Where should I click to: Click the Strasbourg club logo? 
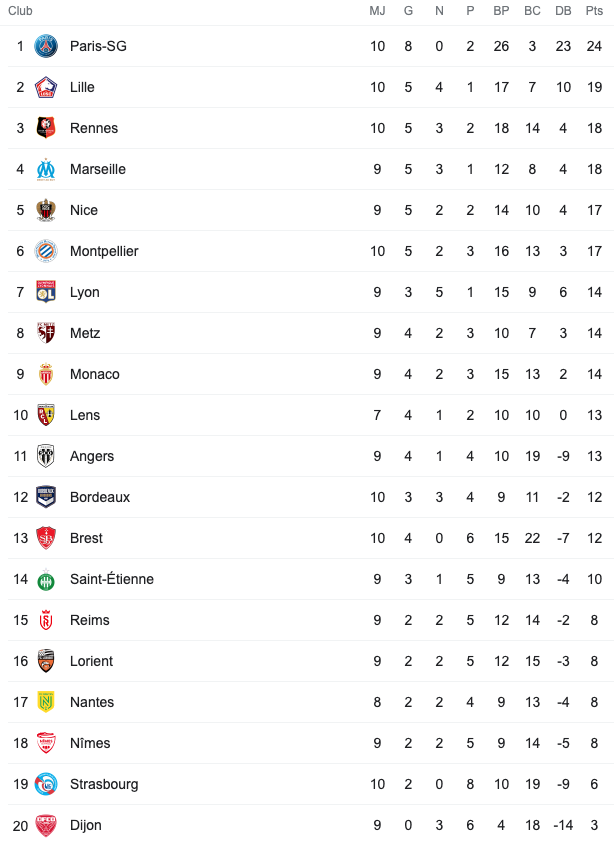pyautogui.click(x=46, y=784)
